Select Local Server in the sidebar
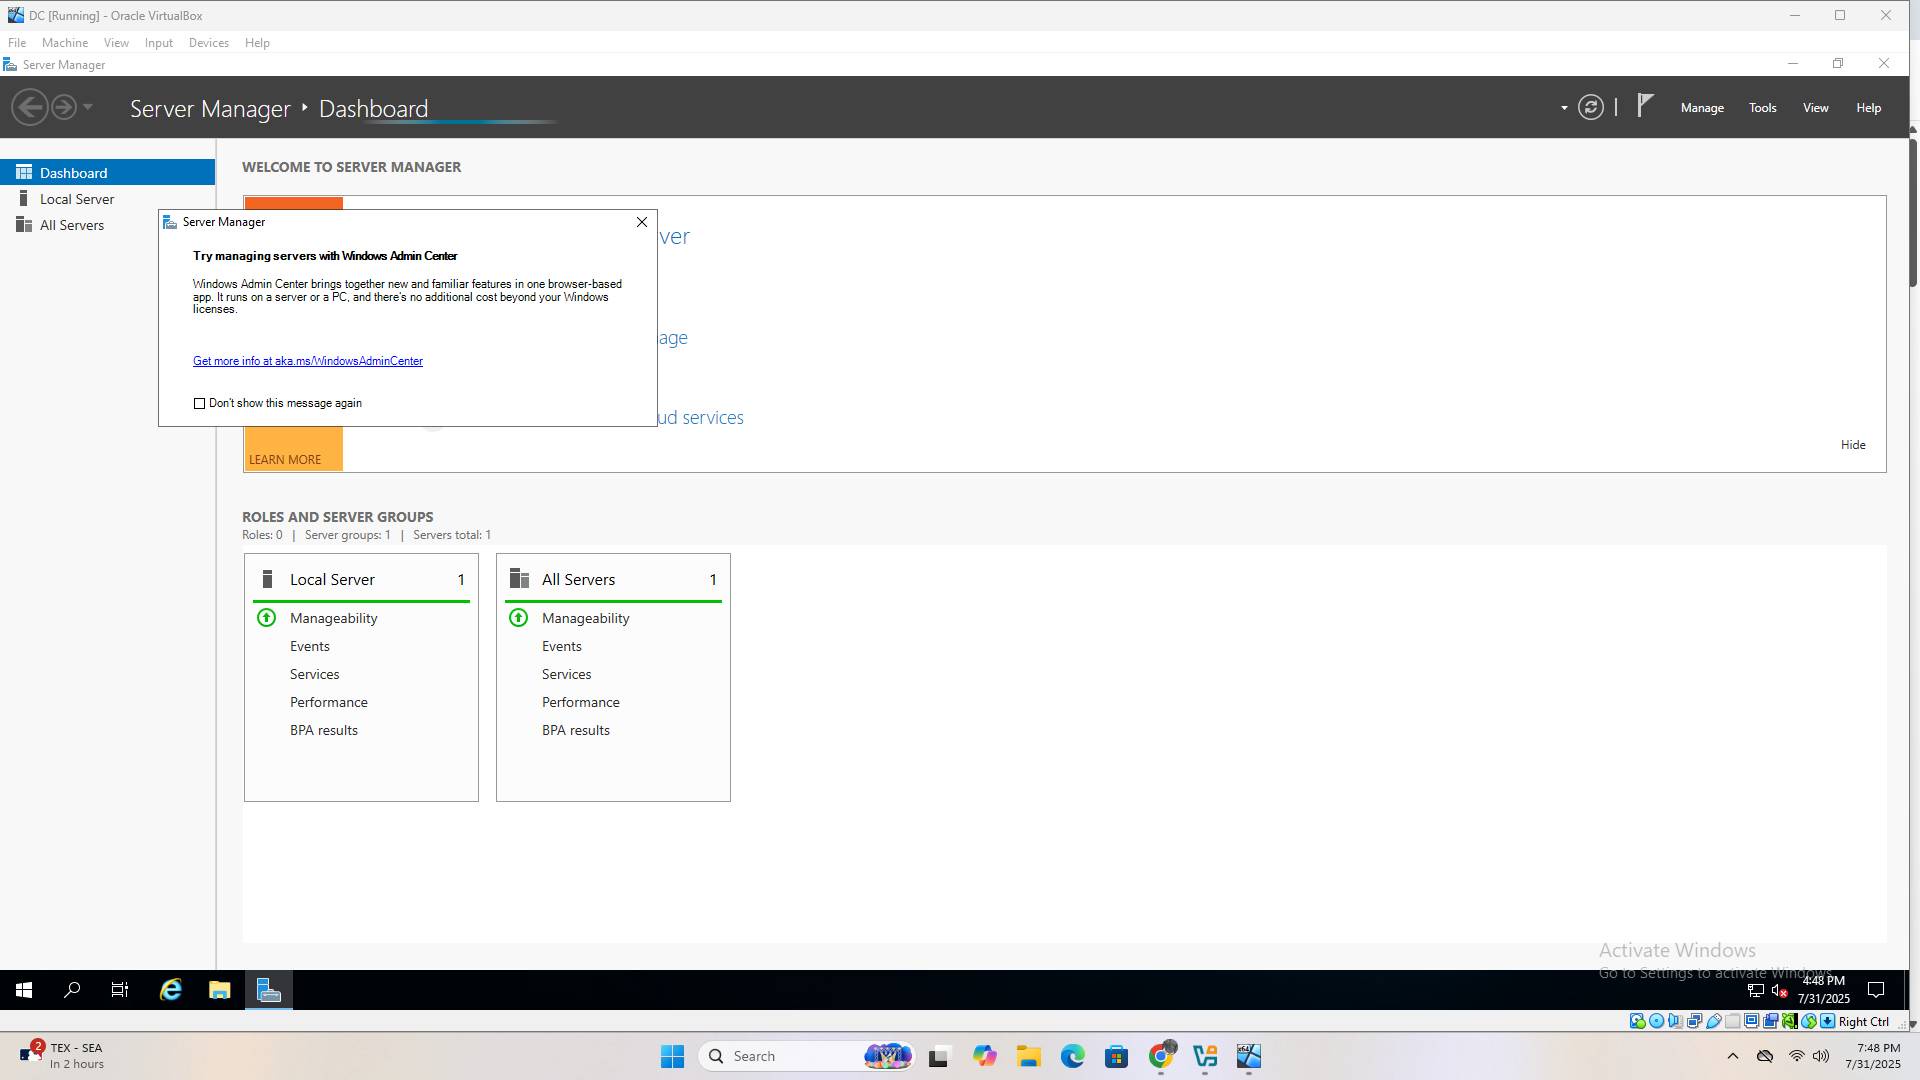Screen dimensions: 1920x1080 pyautogui.click(x=77, y=199)
